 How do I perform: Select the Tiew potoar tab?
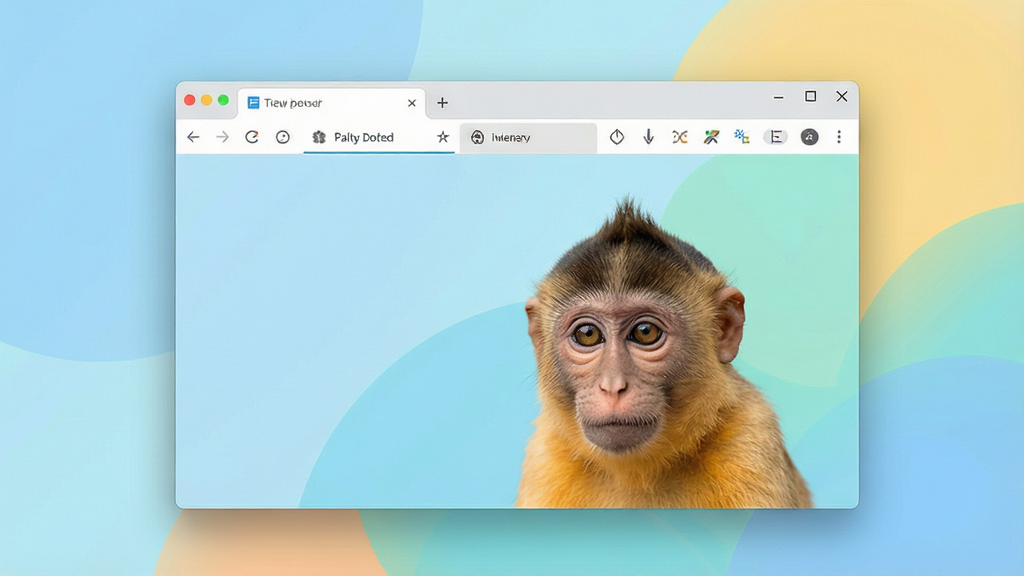tap(332, 103)
